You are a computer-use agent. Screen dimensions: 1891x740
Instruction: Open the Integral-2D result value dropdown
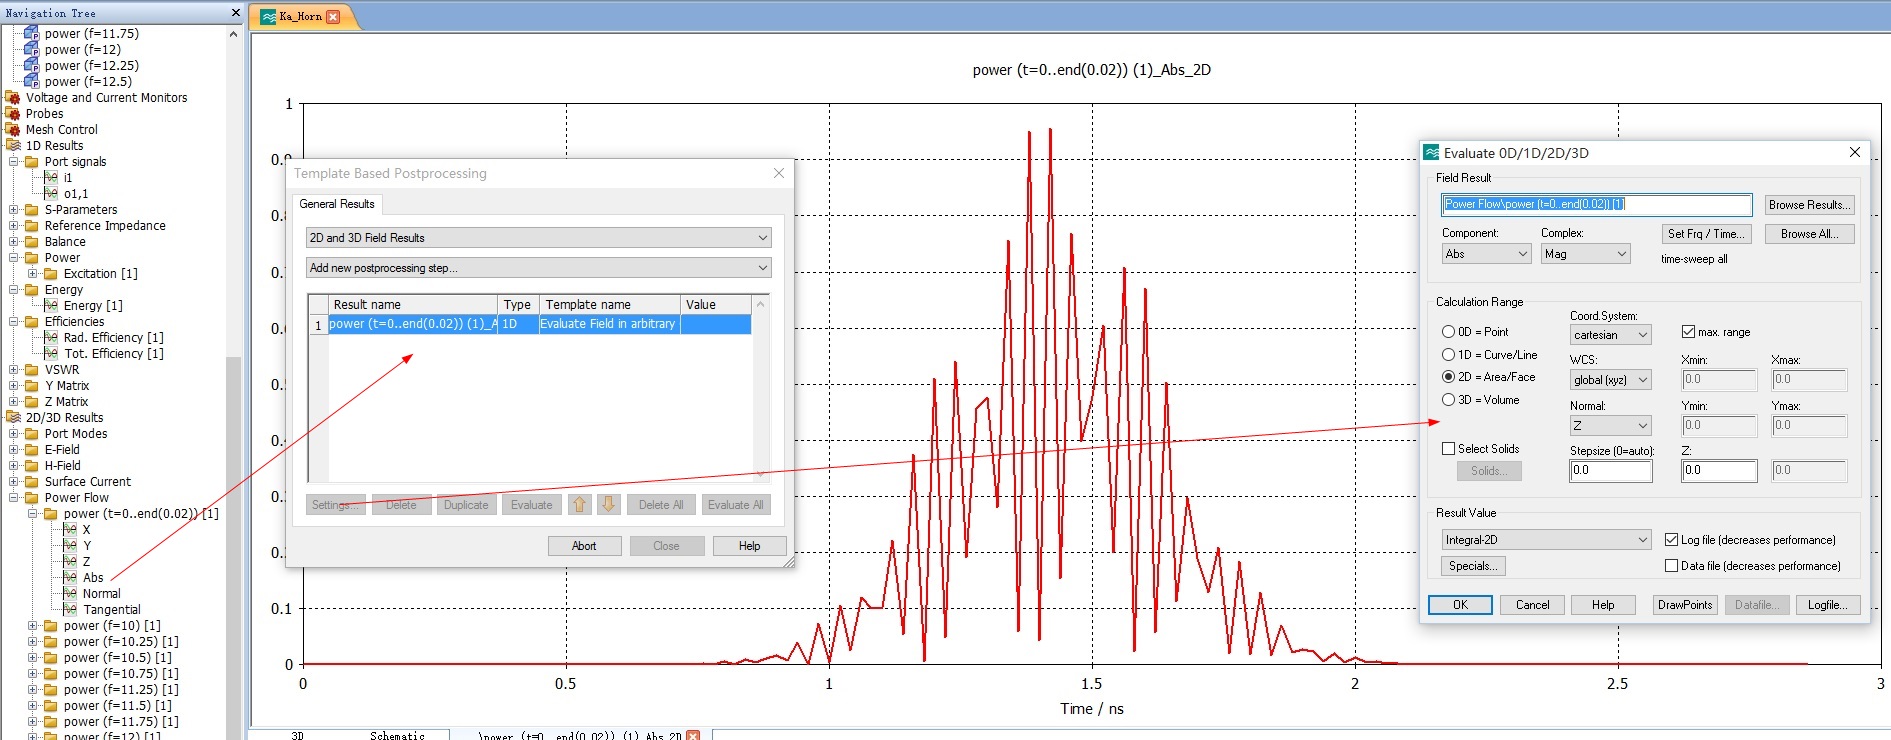click(1546, 540)
